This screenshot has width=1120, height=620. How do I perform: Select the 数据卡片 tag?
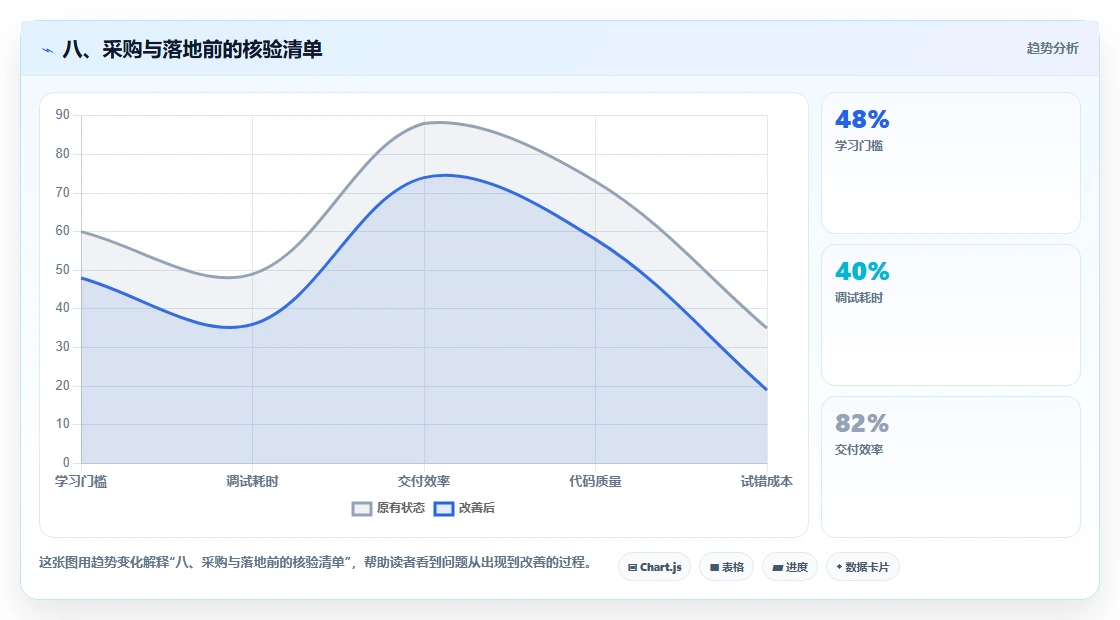pos(862,567)
